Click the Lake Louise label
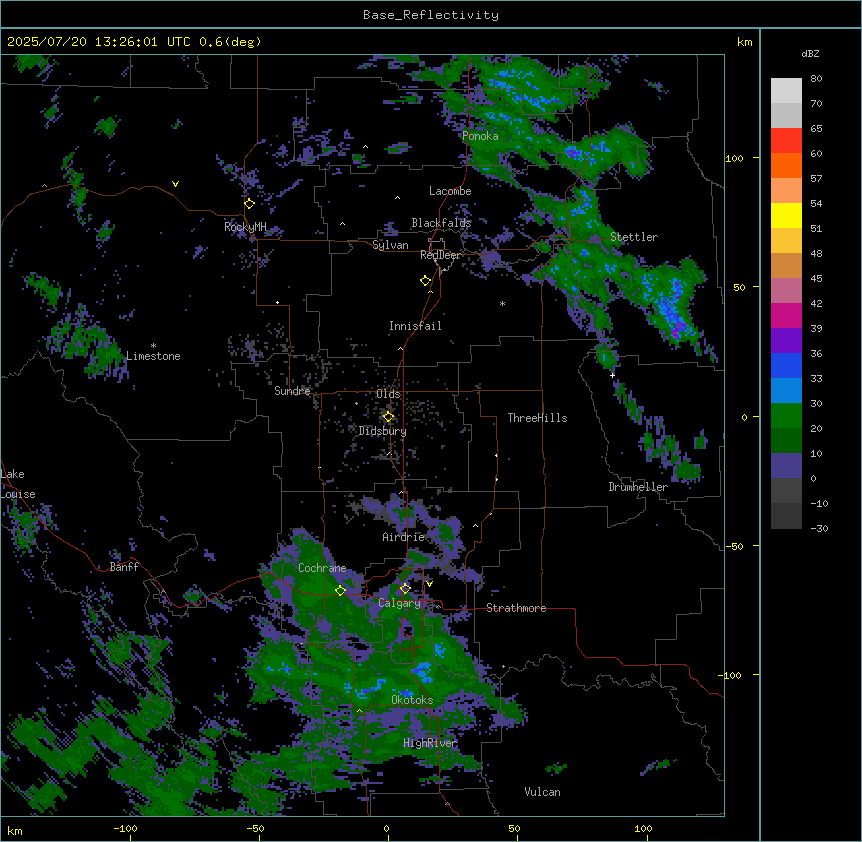Image resolution: width=862 pixels, height=842 pixels. click(18, 484)
